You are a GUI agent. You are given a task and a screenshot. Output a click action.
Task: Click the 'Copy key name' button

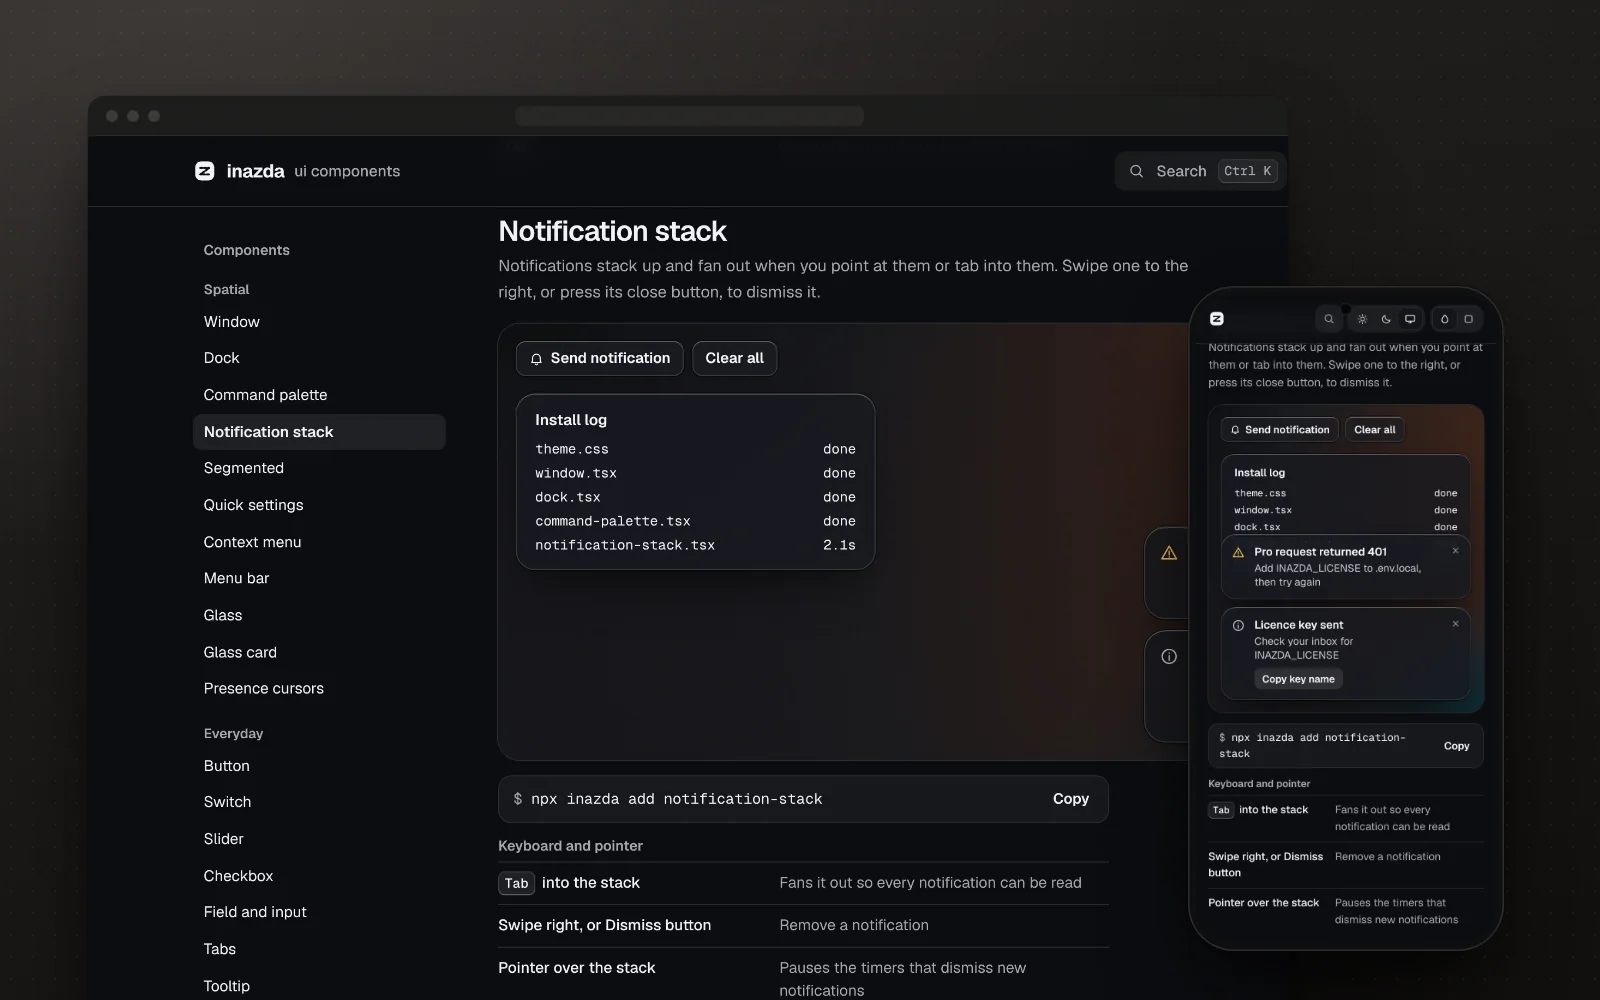click(x=1298, y=679)
